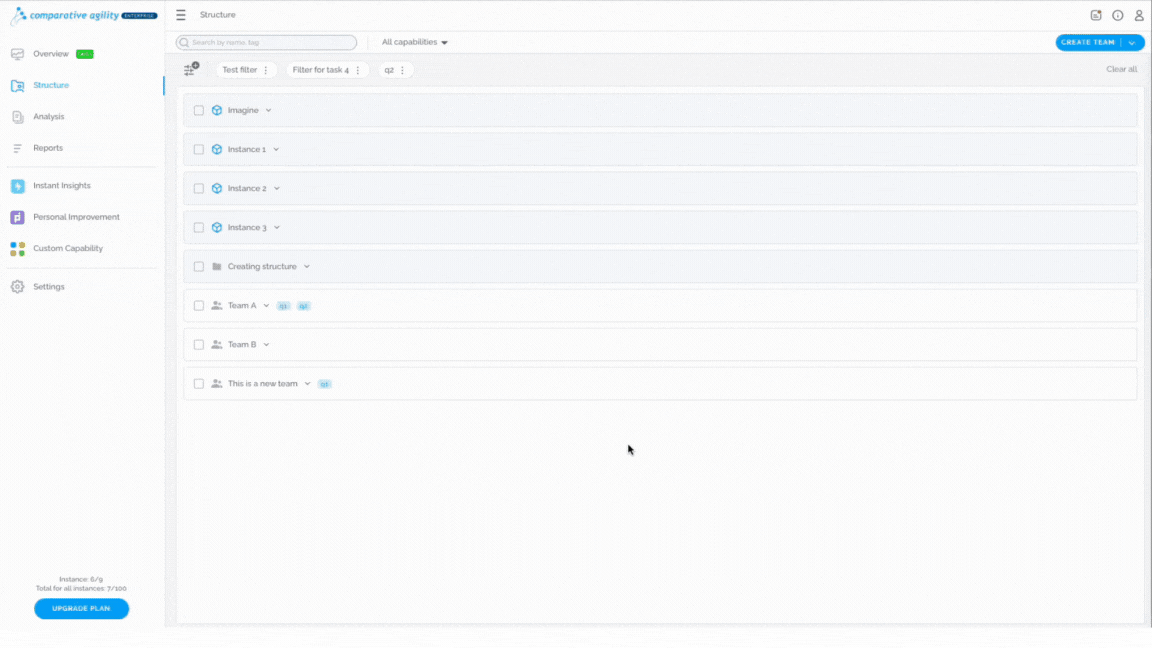Screen dimensions: 1152x648
Task: Open Personal Improvement purple icon
Action: click(18, 217)
